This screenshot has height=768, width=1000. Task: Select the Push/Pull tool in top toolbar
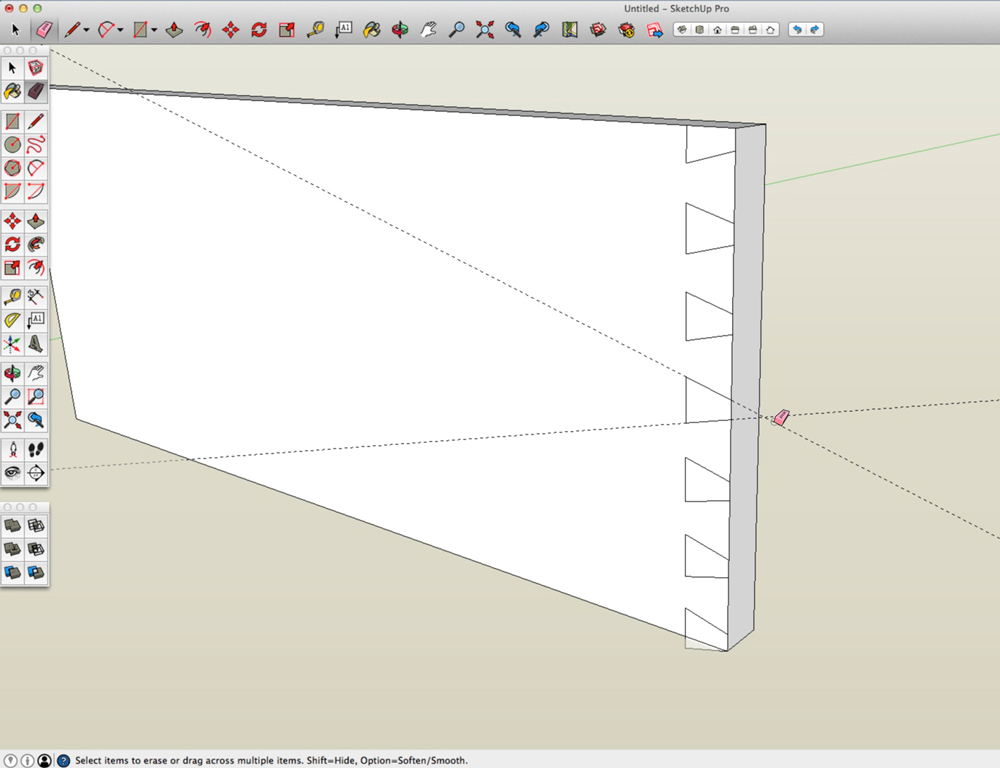coord(173,30)
